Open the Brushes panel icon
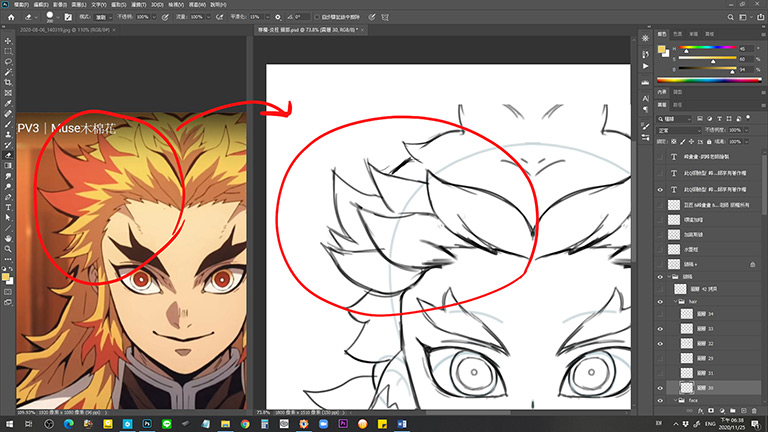Viewport: 768px width, 432px height. point(646,126)
